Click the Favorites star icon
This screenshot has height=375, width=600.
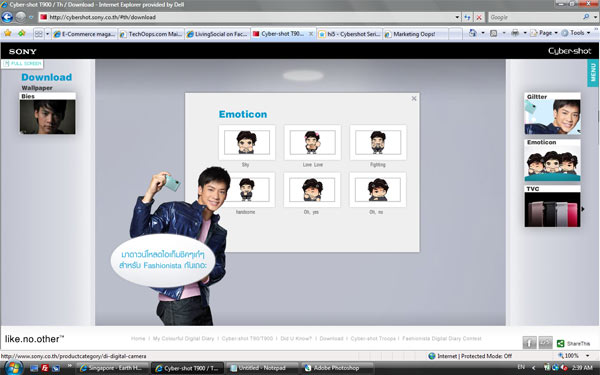click(8, 33)
